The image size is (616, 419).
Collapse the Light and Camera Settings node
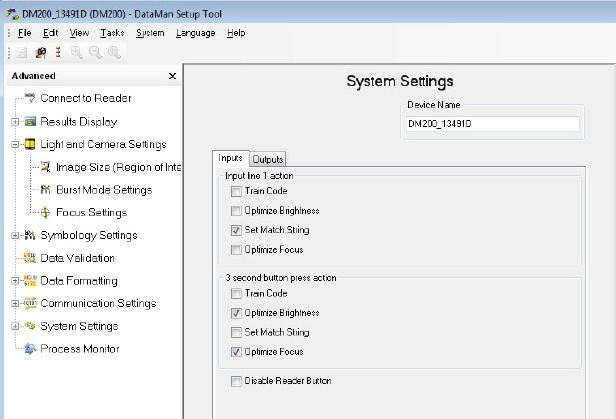15,145
